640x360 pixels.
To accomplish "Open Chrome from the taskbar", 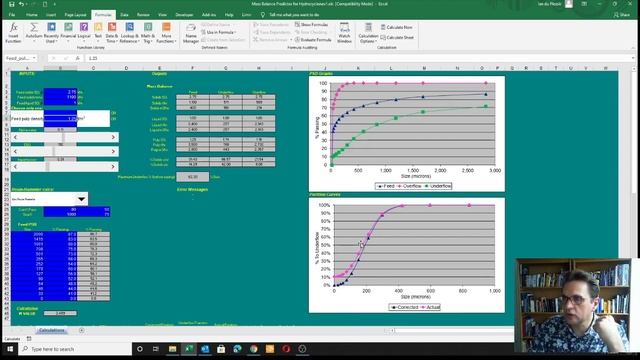I will 253,349.
